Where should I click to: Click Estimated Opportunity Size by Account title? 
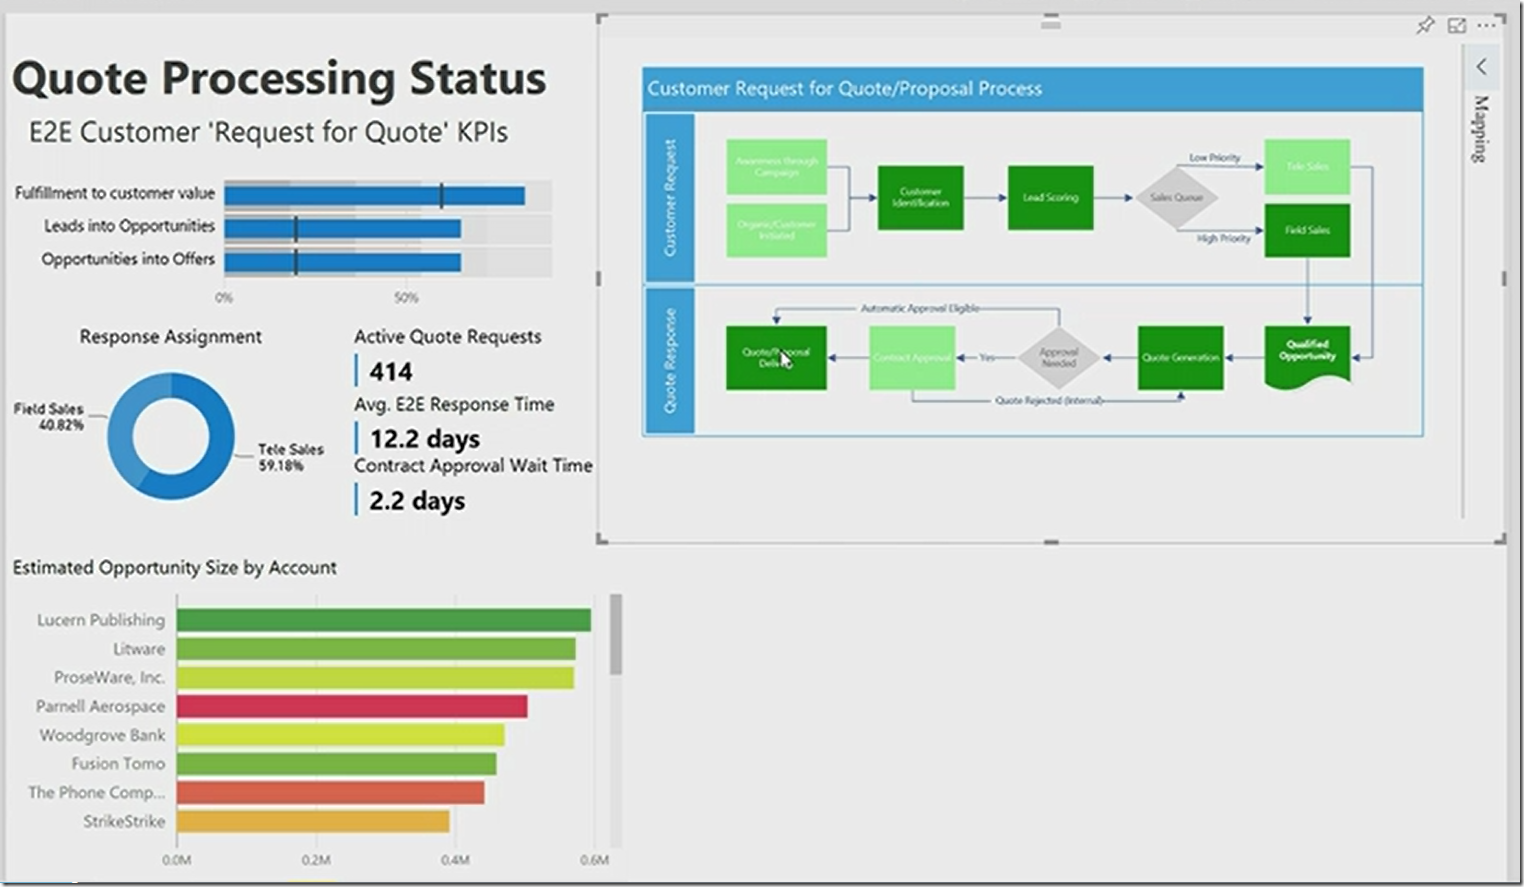(x=174, y=567)
